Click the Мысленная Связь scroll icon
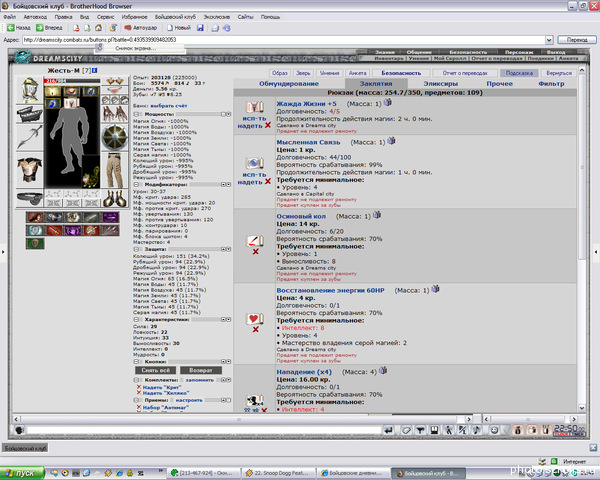This screenshot has width=600, height=480. pyautogui.click(x=254, y=163)
